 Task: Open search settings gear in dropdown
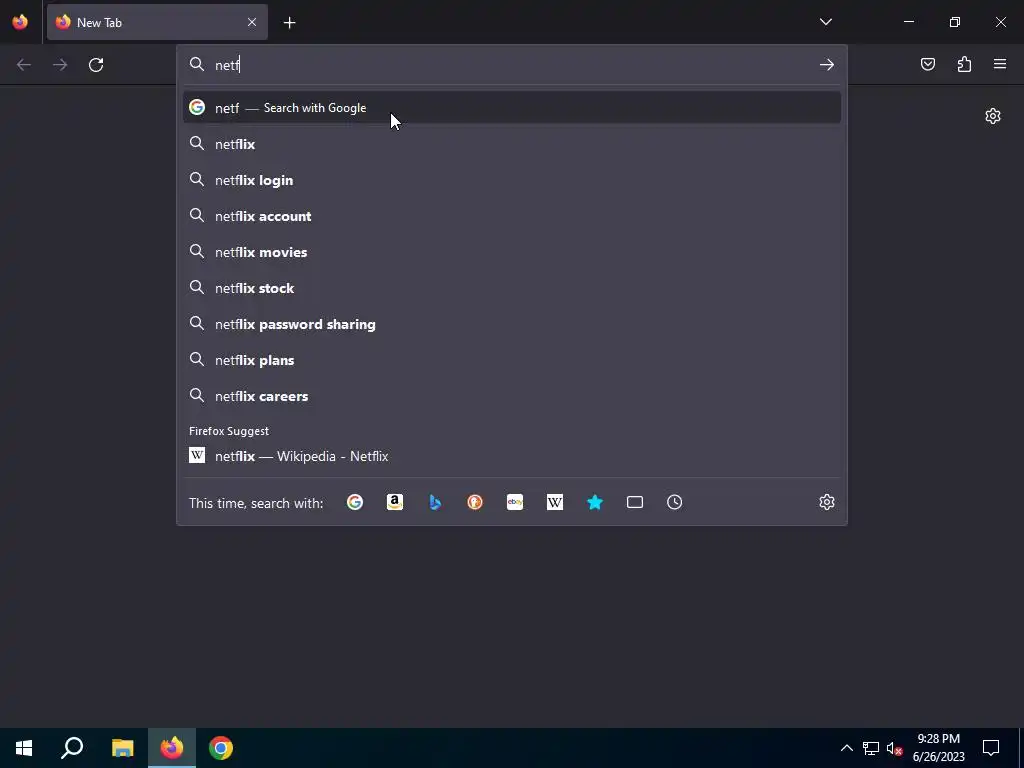pos(827,502)
